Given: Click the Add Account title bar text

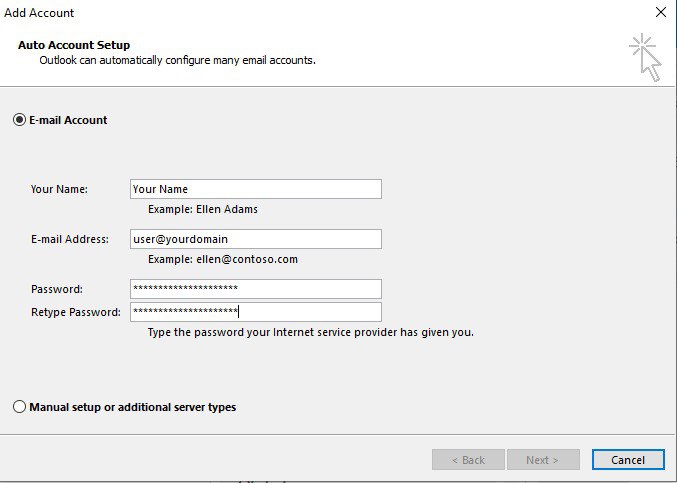Looking at the screenshot, I should click(39, 13).
